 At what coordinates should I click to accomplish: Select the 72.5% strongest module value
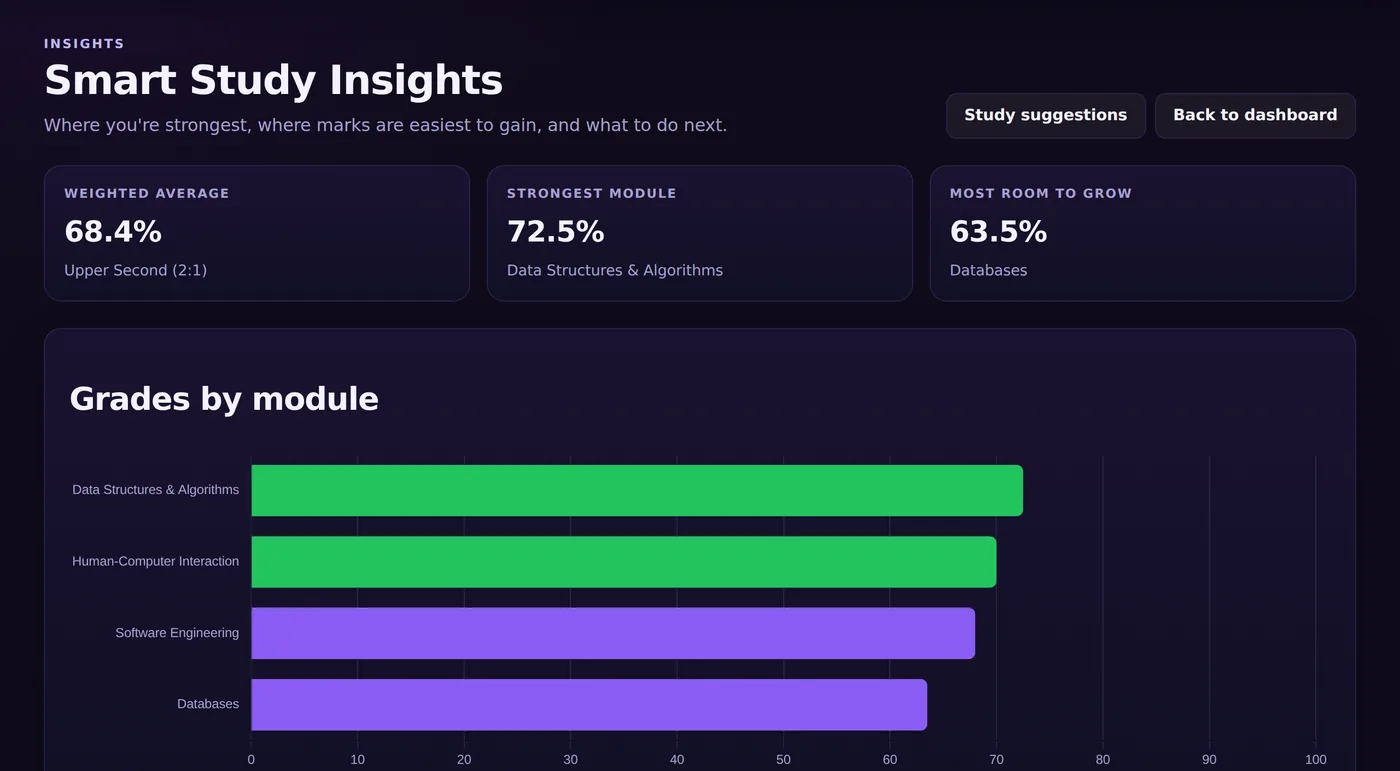click(556, 232)
